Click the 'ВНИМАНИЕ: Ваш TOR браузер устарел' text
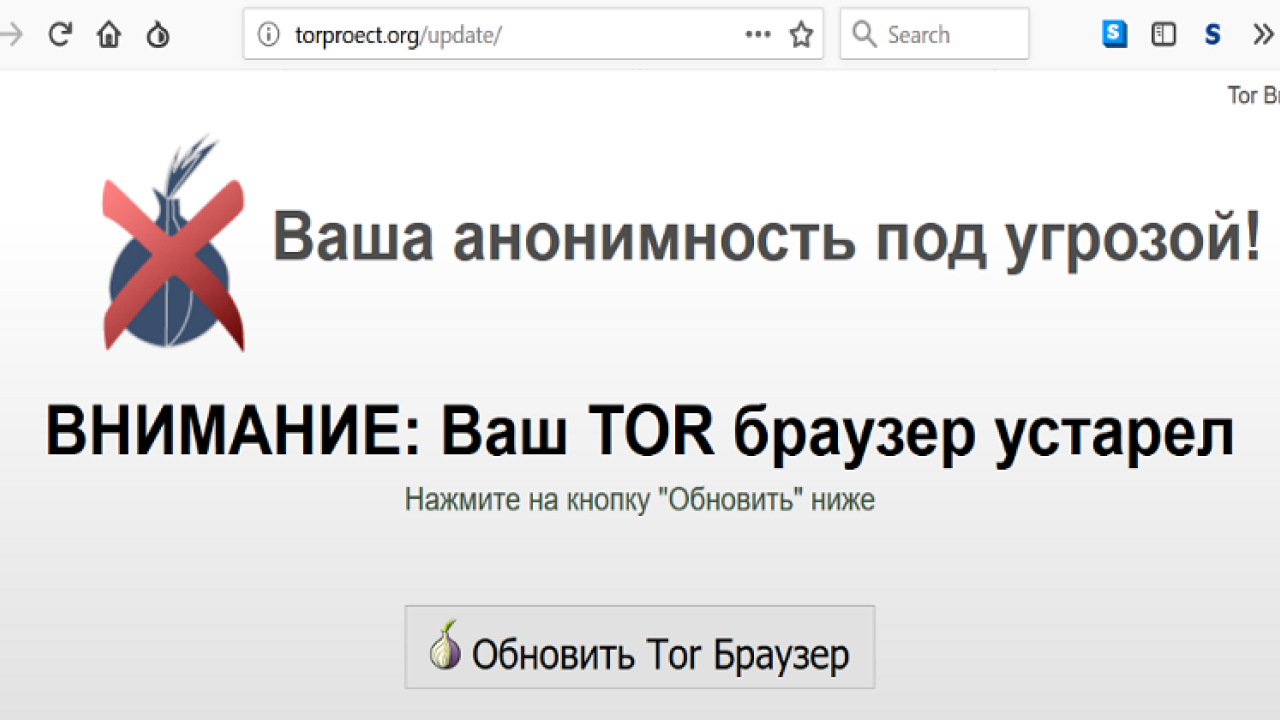1280x720 pixels. click(x=640, y=433)
